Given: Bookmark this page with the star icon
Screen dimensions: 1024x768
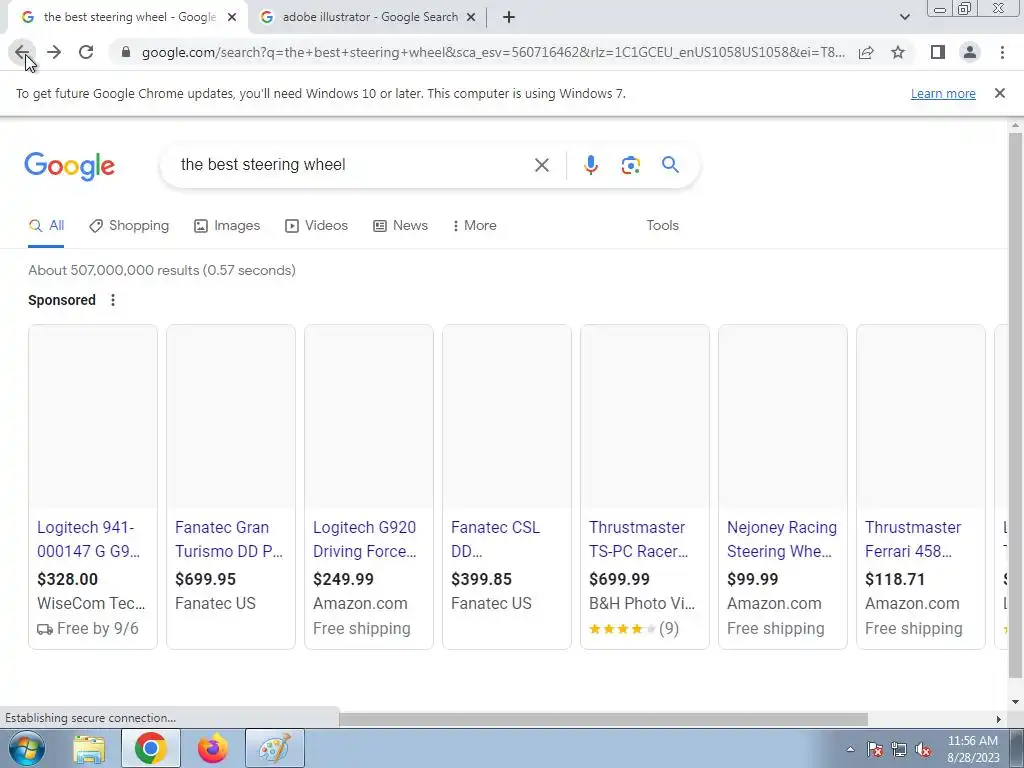Looking at the screenshot, I should 898,52.
